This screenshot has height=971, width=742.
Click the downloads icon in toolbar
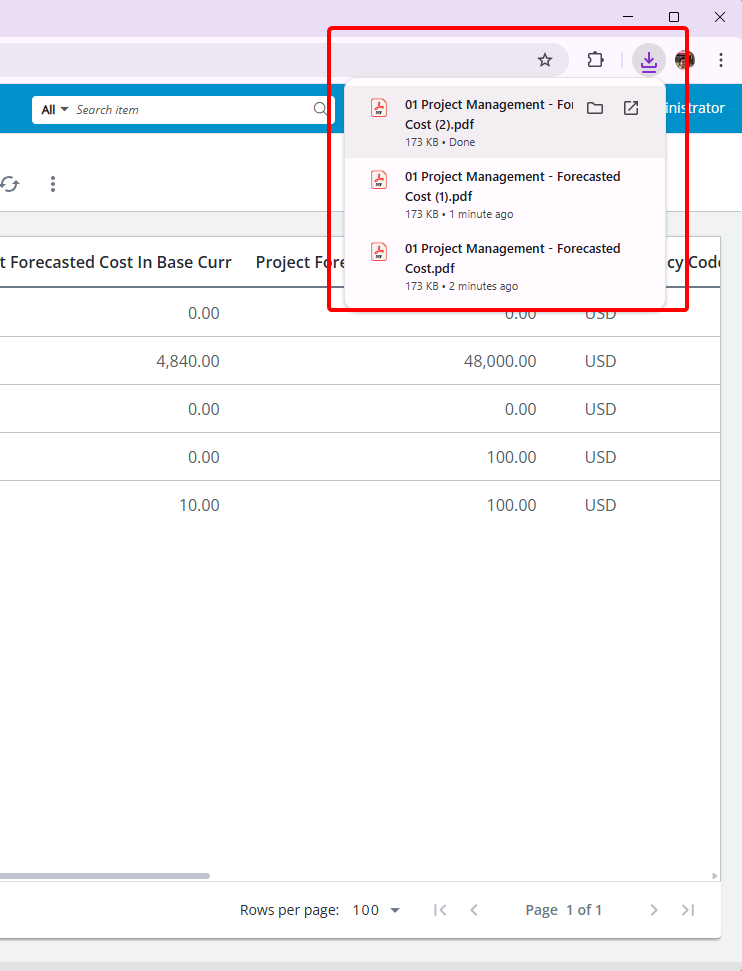649,61
